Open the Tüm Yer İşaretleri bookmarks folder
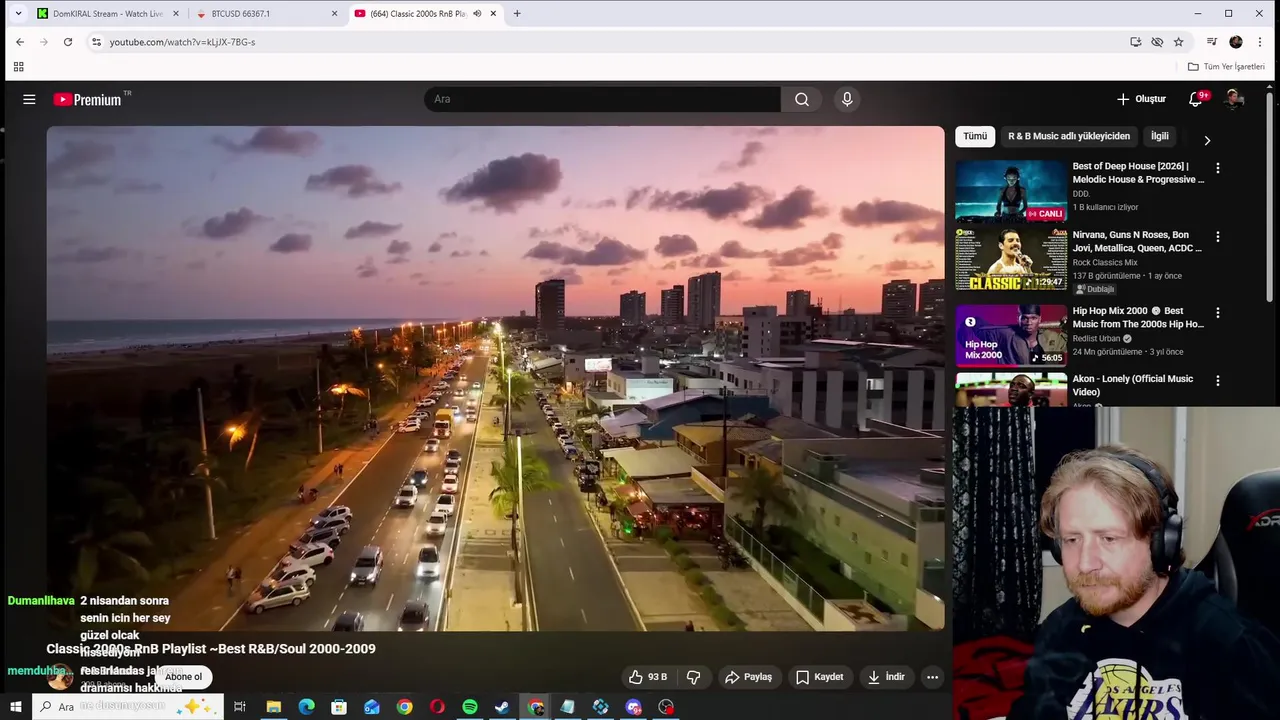Viewport: 1280px width, 720px height. (x=1226, y=67)
